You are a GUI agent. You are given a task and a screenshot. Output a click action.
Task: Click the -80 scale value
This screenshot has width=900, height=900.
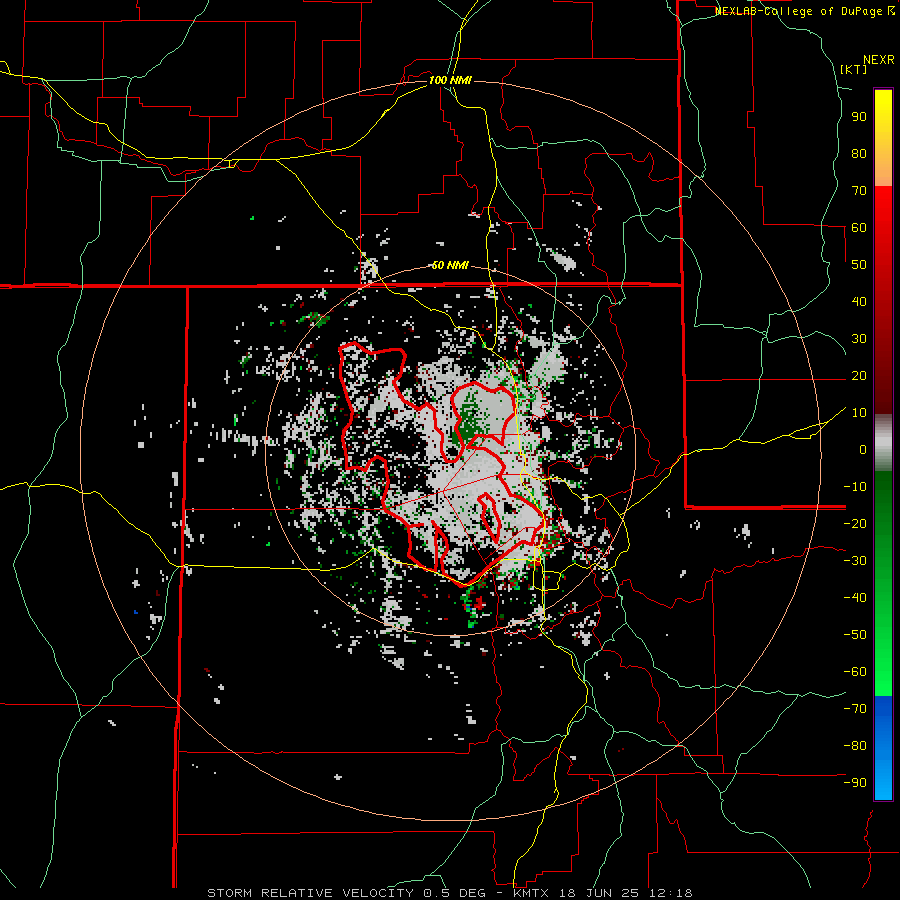855,746
